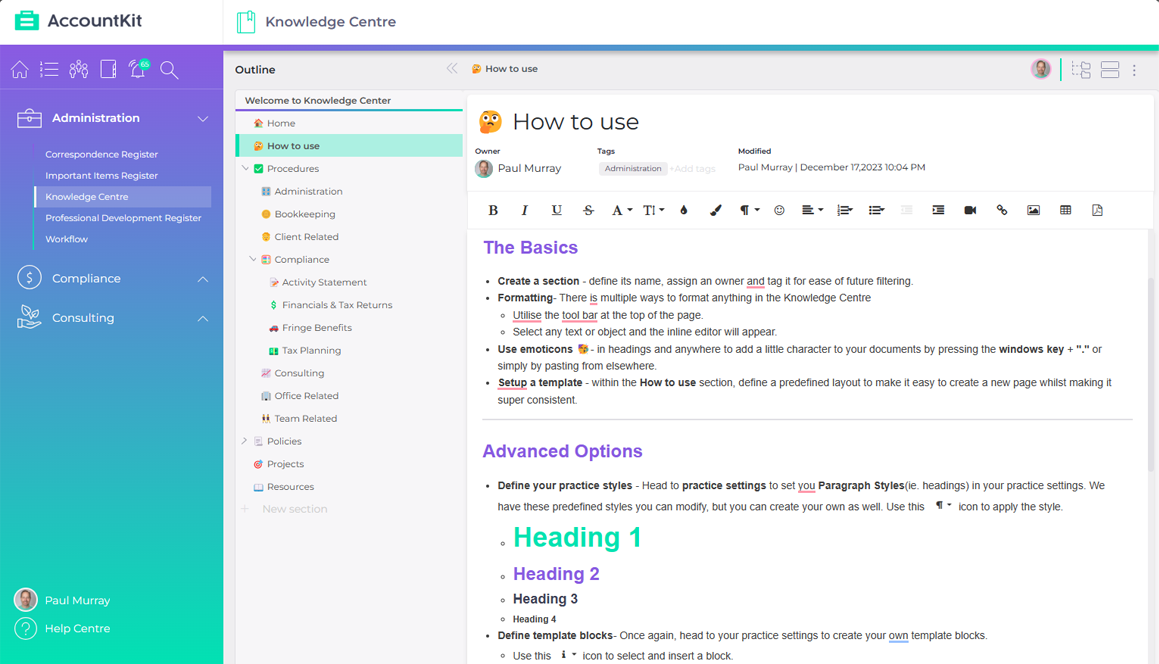Open Correspondence Register
This screenshot has height=664, width=1159.
(101, 155)
